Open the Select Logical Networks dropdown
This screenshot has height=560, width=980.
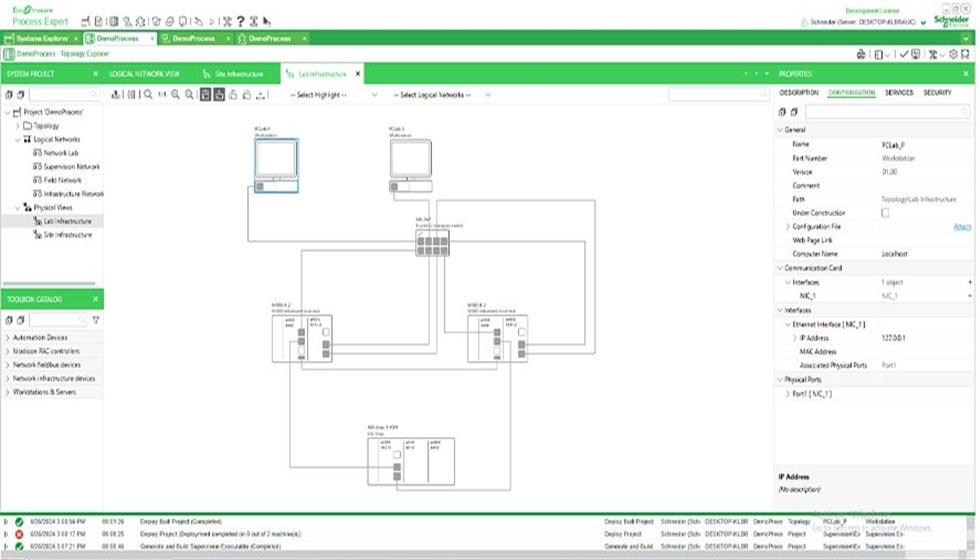[439, 95]
